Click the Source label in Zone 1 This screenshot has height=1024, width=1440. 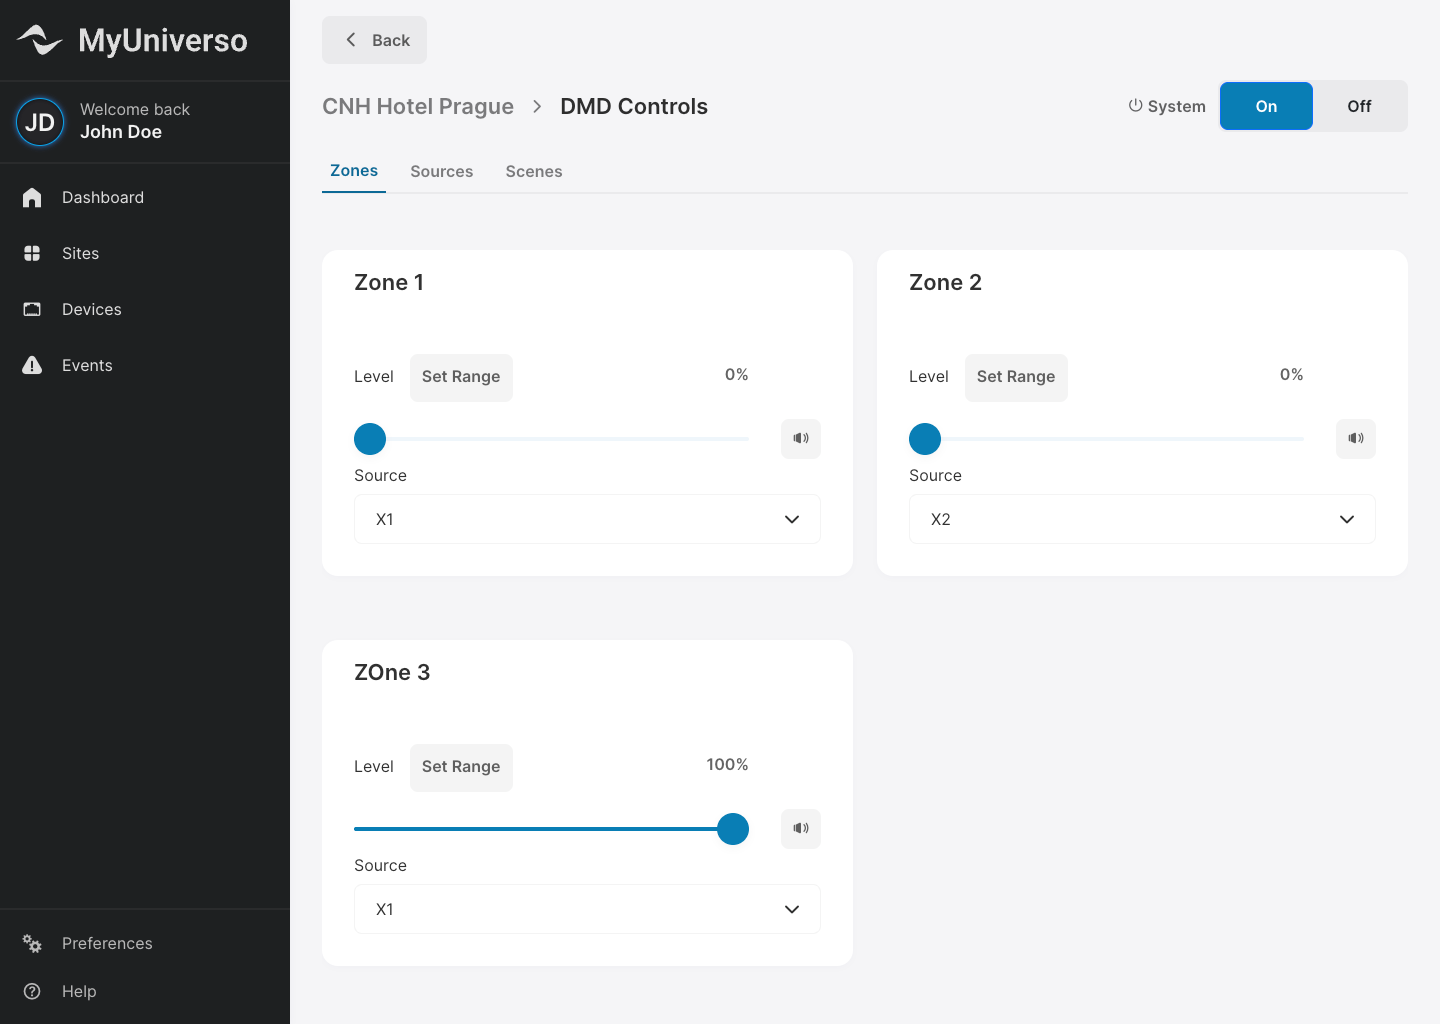(x=380, y=475)
